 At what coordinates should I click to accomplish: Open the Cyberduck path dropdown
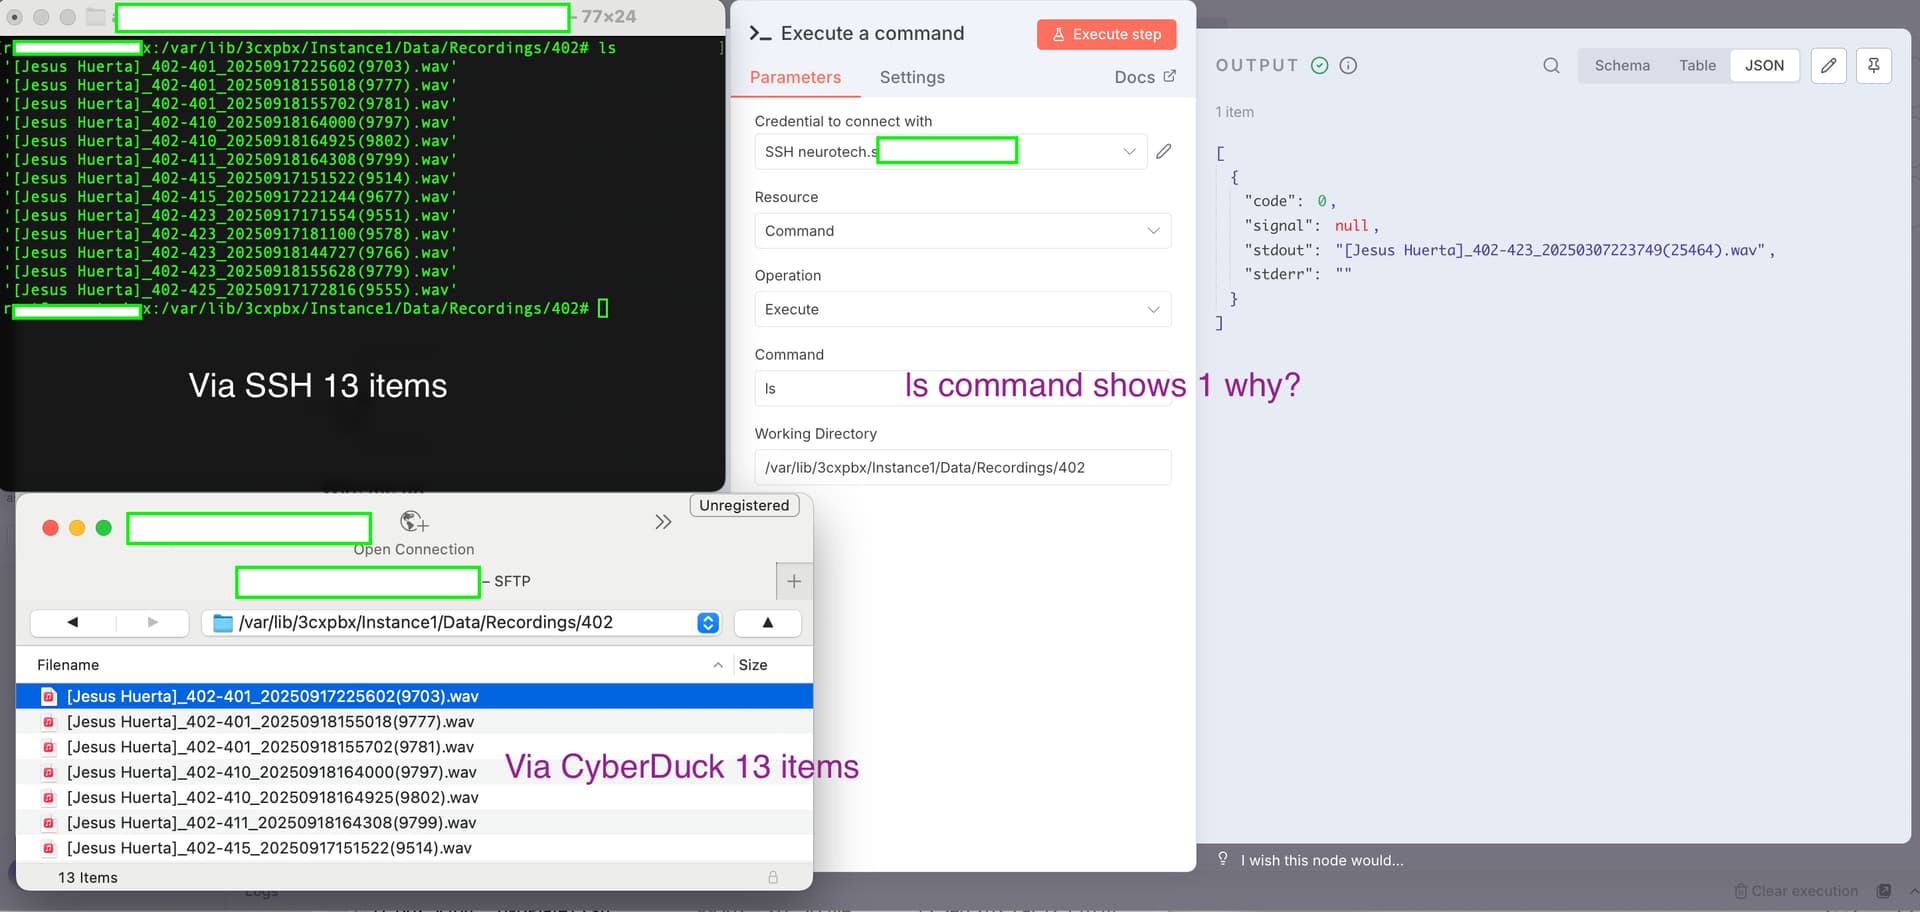708,622
